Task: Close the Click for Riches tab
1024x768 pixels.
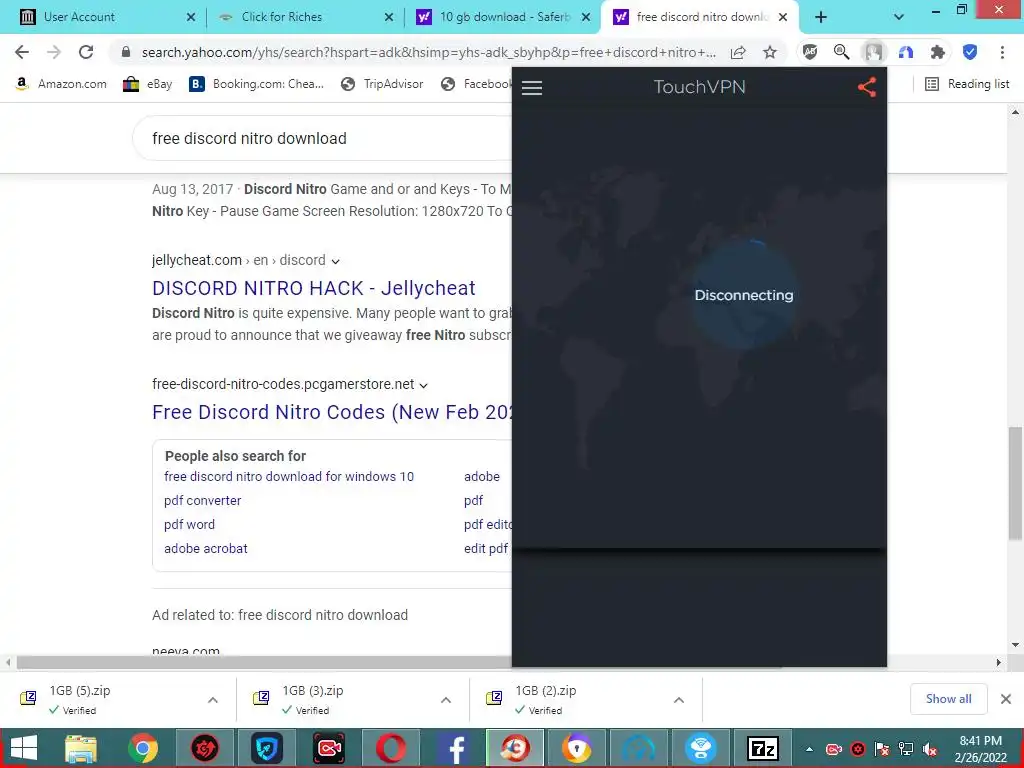Action: [389, 17]
